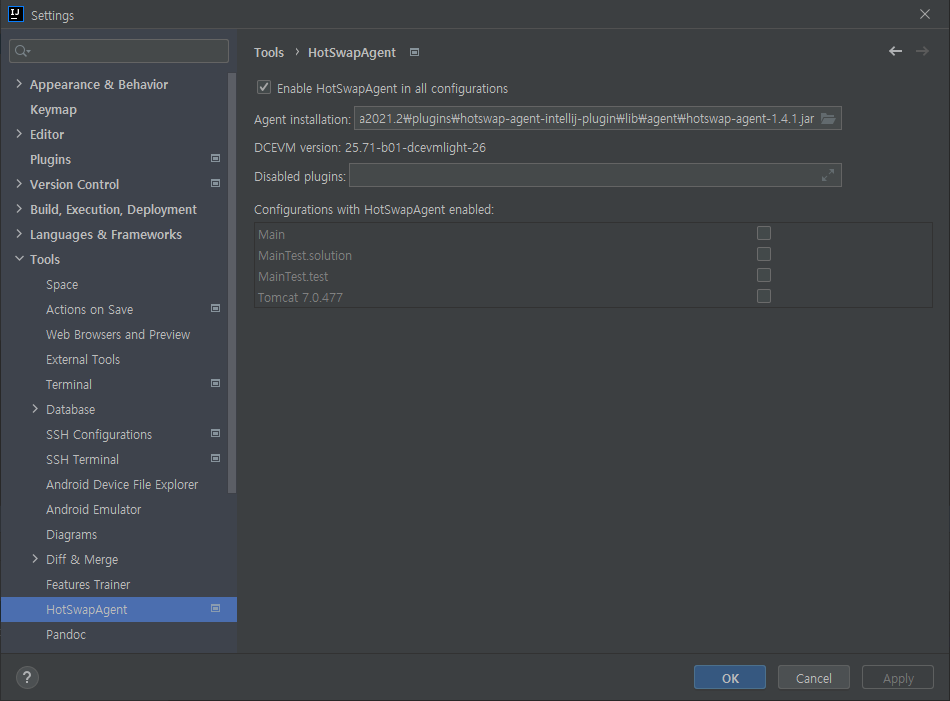Select the MainTest.test row
This screenshot has height=701, width=950.
point(593,276)
